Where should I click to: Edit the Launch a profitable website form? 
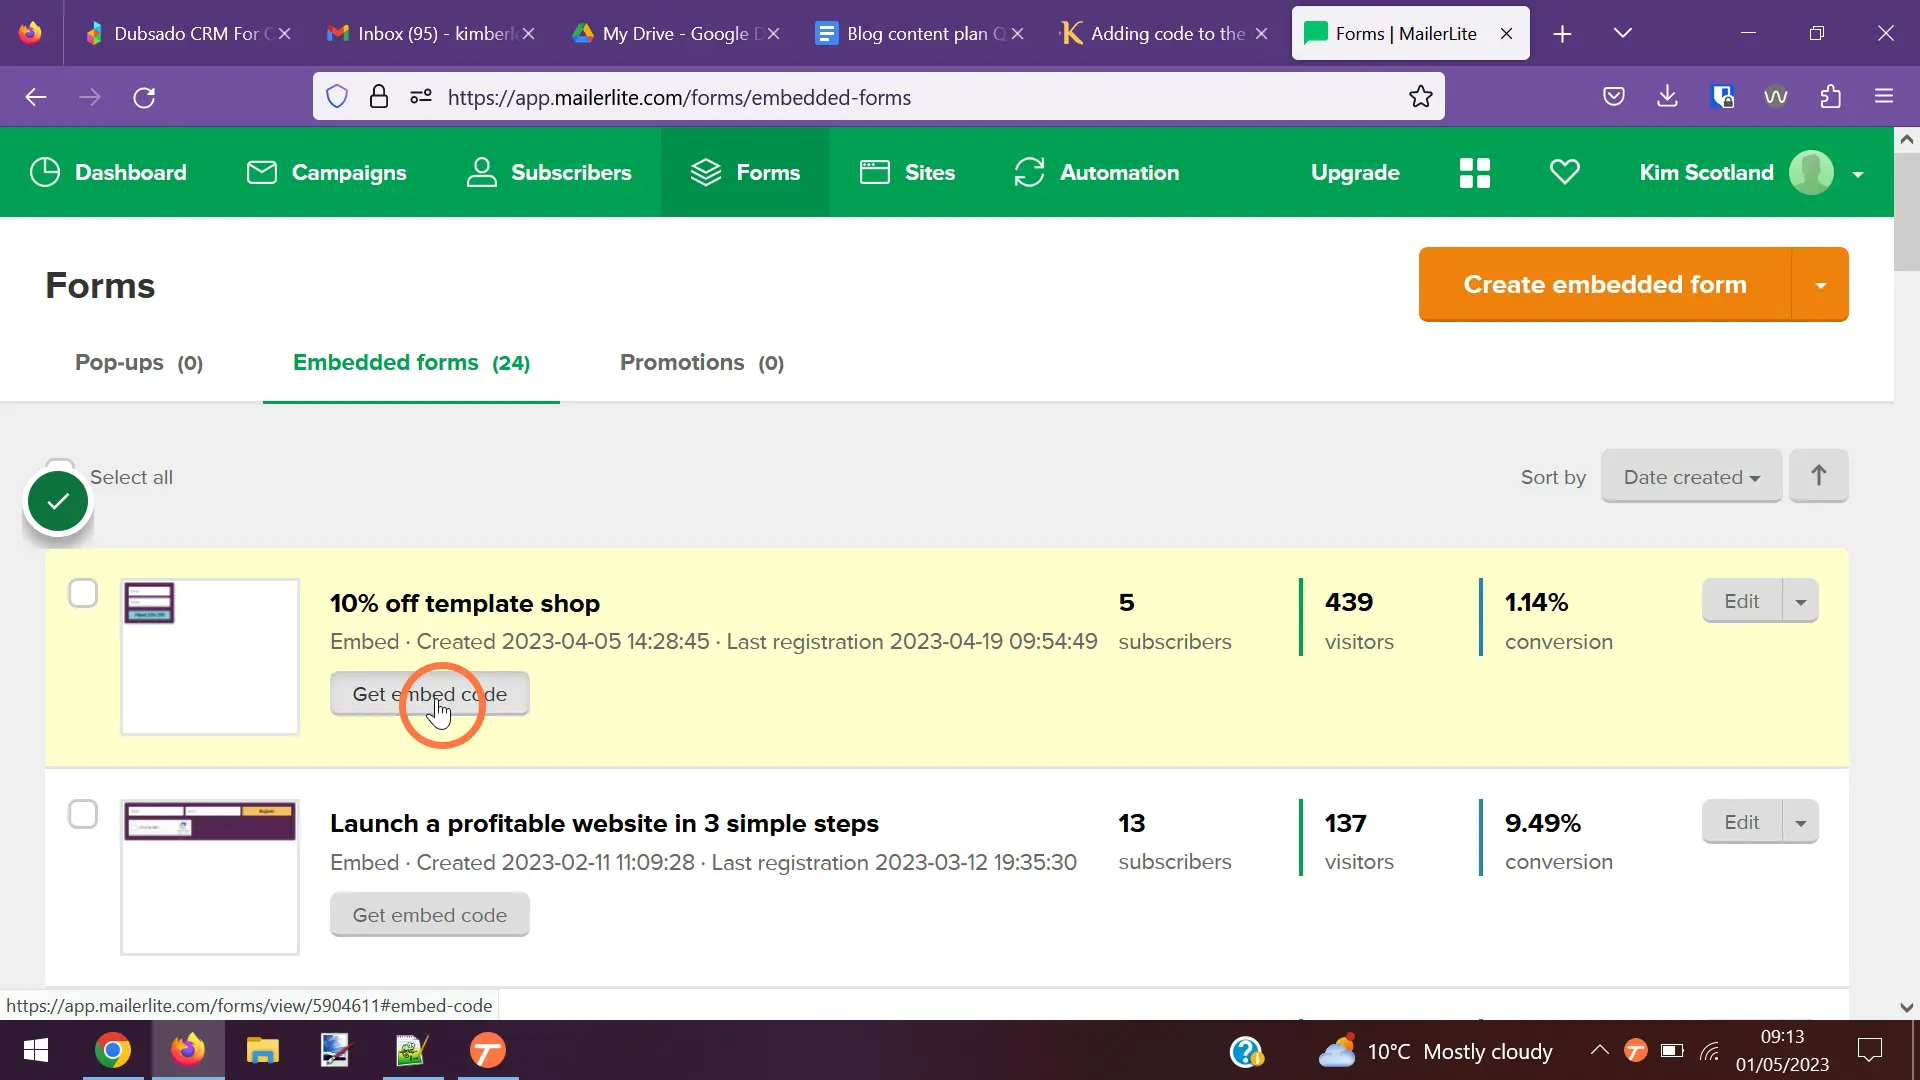coord(1741,823)
